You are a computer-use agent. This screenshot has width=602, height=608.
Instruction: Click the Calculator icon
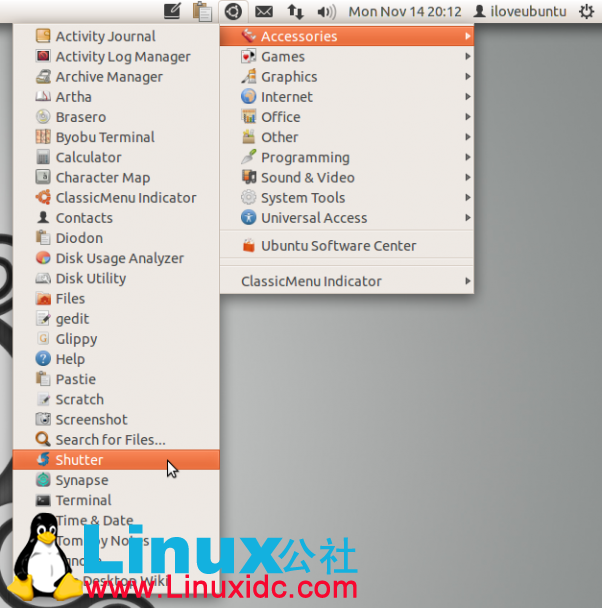[43, 157]
